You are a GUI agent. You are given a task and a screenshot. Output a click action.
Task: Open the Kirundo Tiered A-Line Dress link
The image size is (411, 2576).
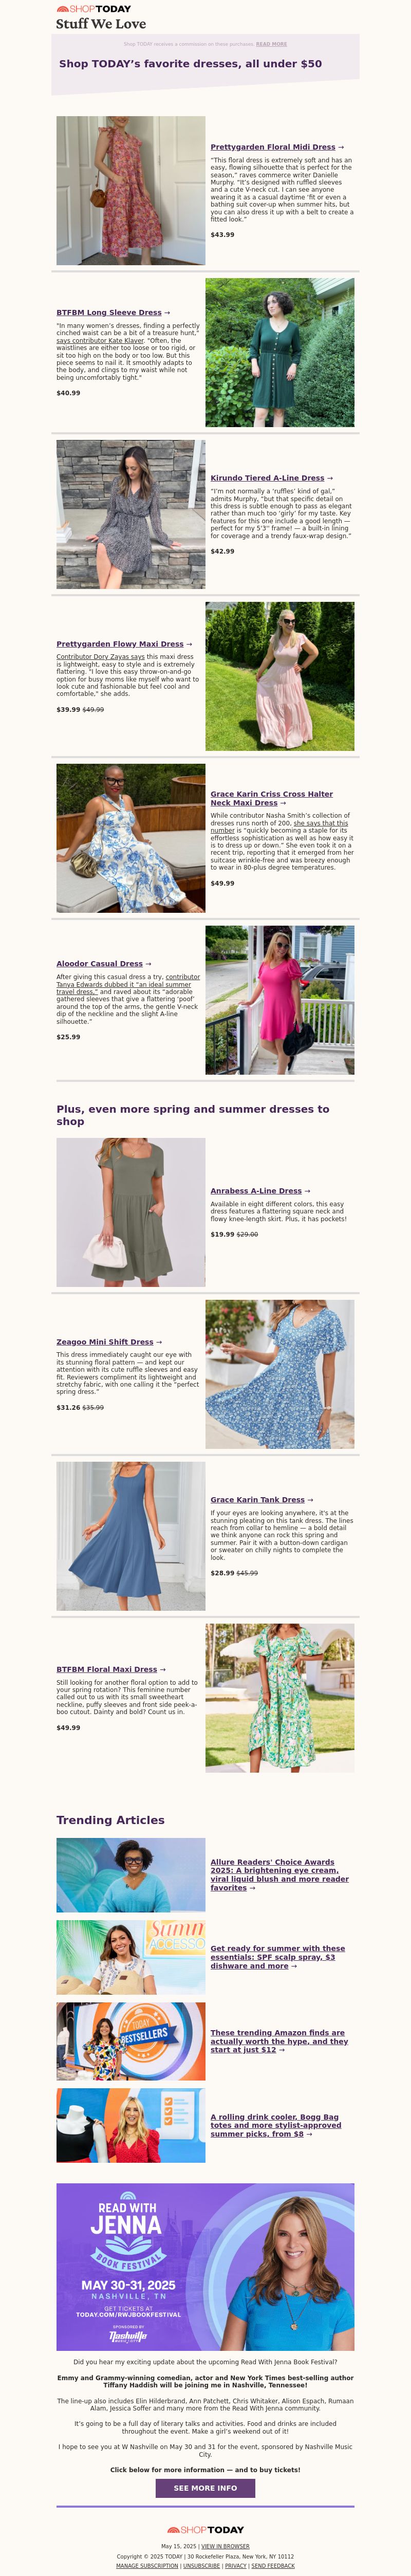tap(267, 478)
